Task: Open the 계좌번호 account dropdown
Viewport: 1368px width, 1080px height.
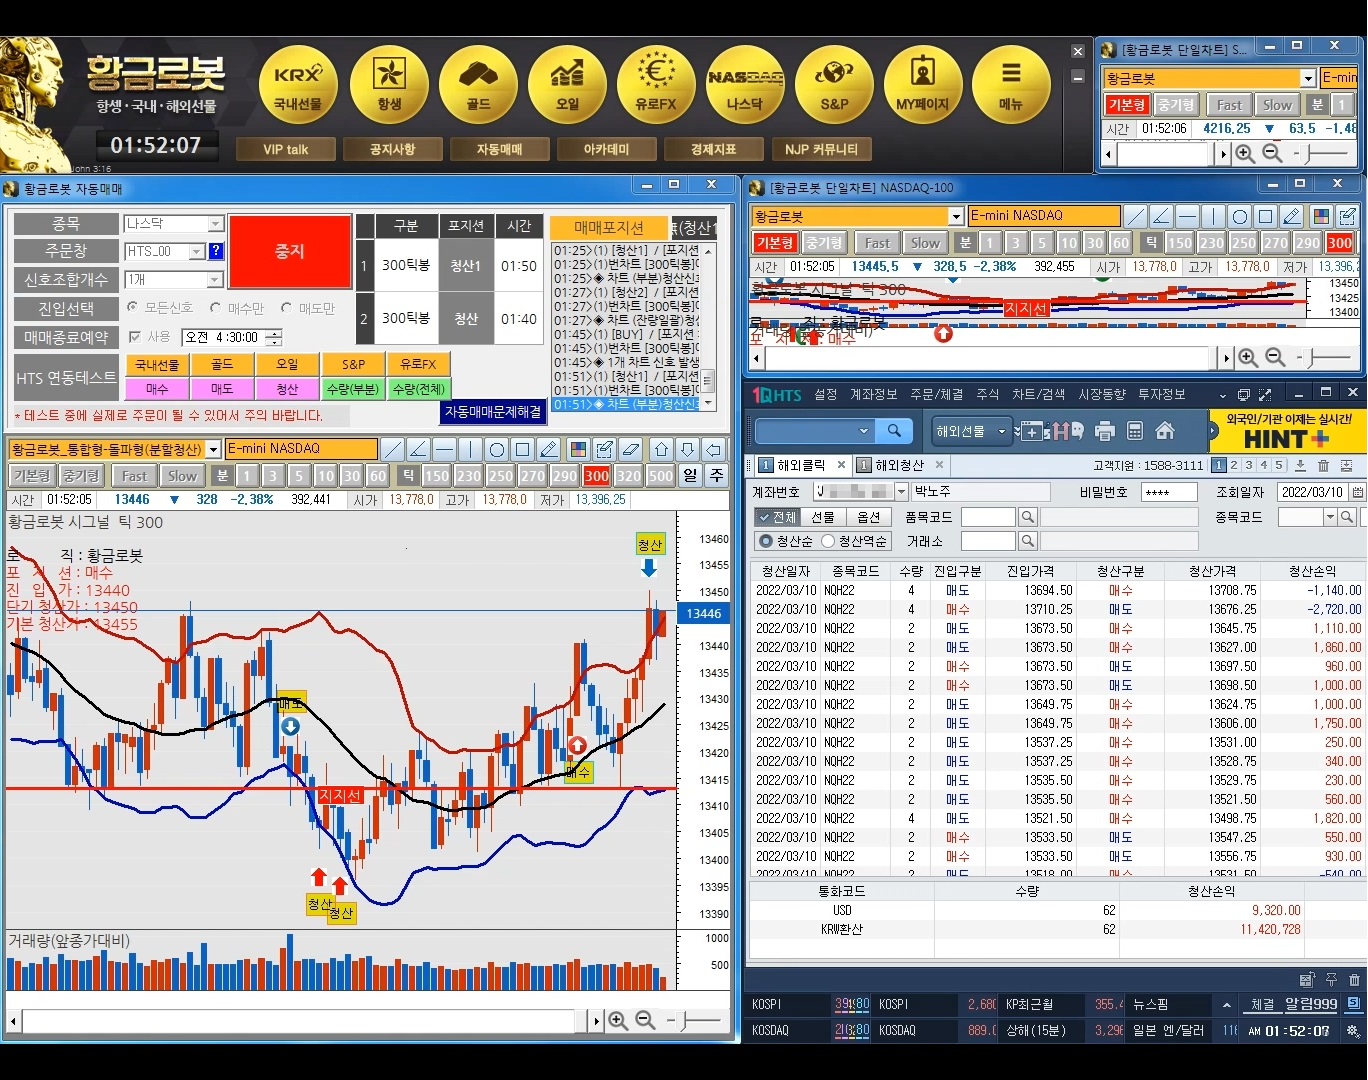Action: pos(901,492)
